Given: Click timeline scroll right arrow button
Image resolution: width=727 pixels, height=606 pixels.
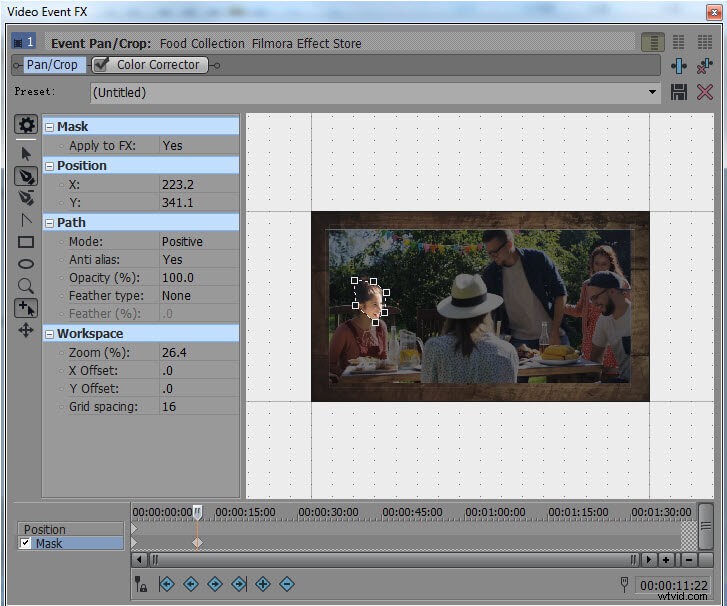Looking at the screenshot, I should pos(648,560).
